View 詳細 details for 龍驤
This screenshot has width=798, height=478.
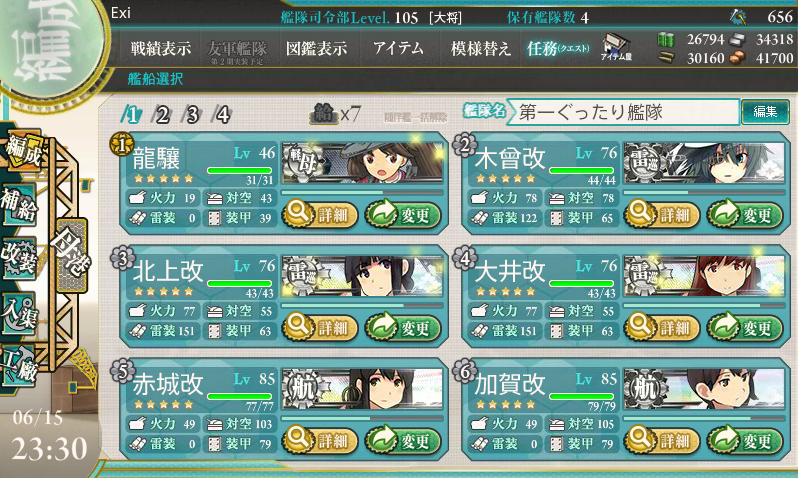(x=320, y=214)
